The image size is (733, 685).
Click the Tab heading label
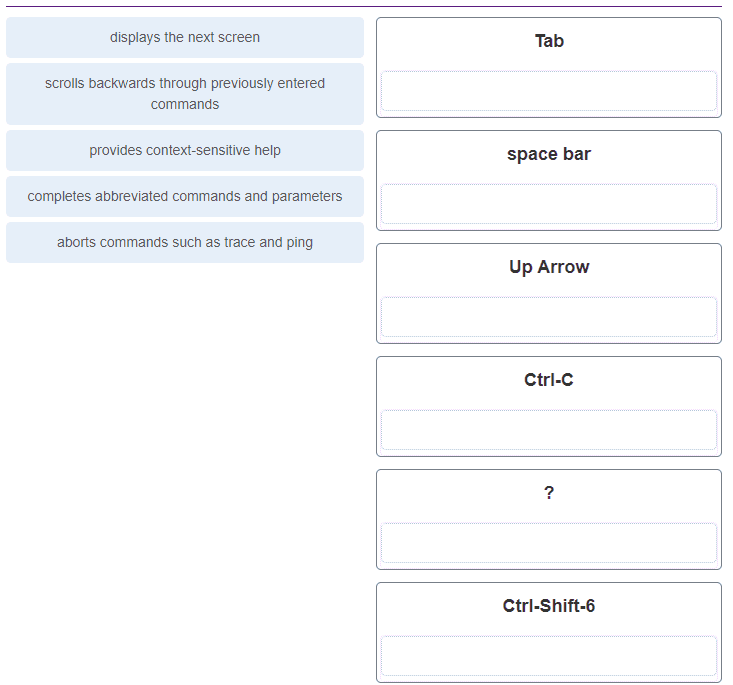click(x=549, y=41)
